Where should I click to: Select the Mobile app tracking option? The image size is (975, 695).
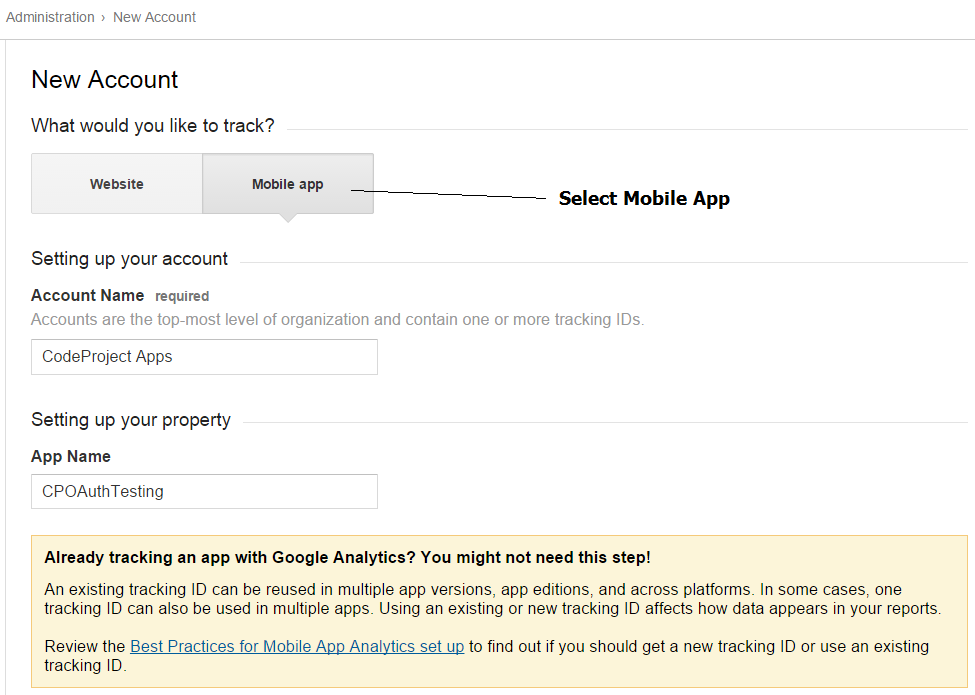pos(288,184)
